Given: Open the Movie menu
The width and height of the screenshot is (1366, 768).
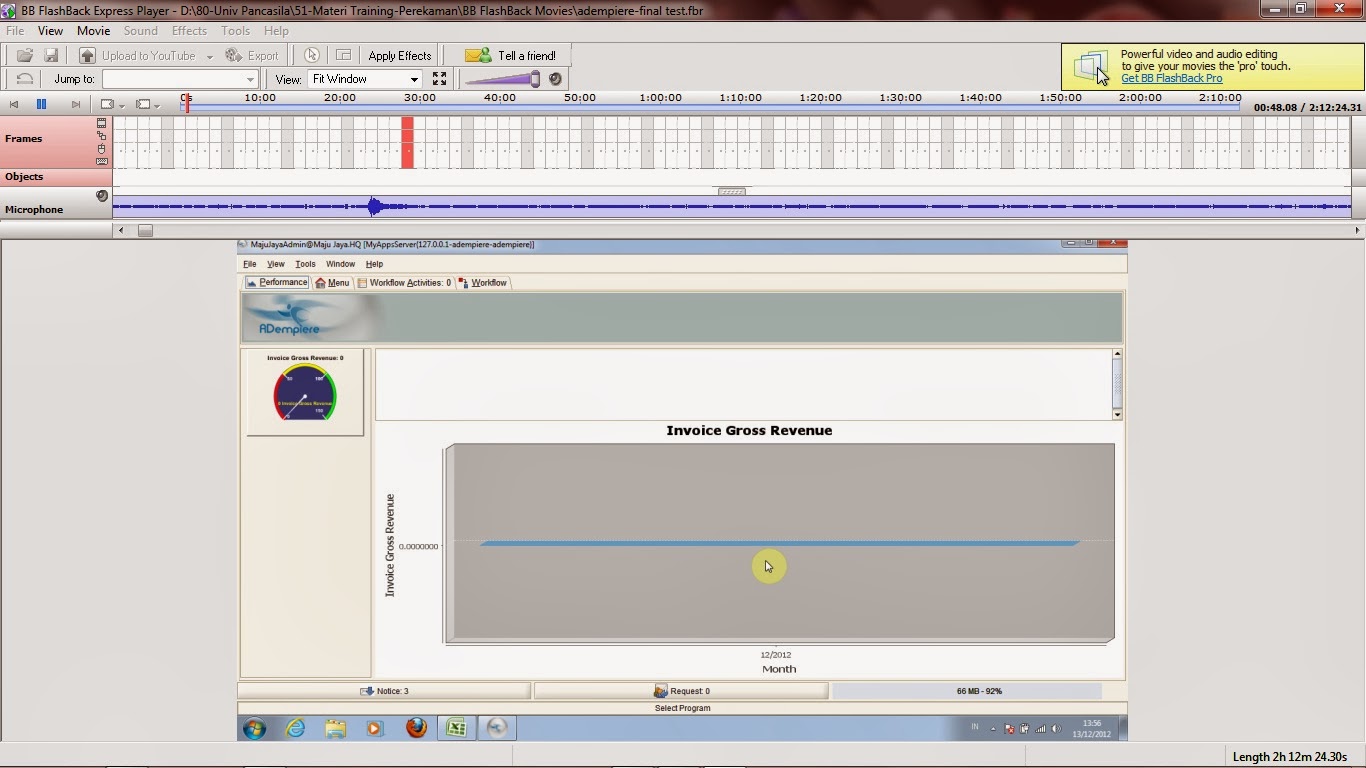Looking at the screenshot, I should point(93,31).
